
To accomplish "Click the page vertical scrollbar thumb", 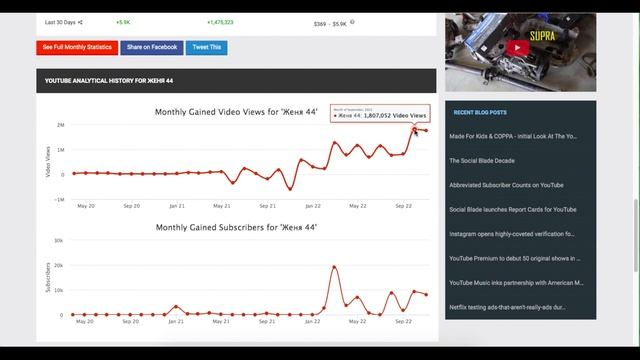I will [636, 235].
